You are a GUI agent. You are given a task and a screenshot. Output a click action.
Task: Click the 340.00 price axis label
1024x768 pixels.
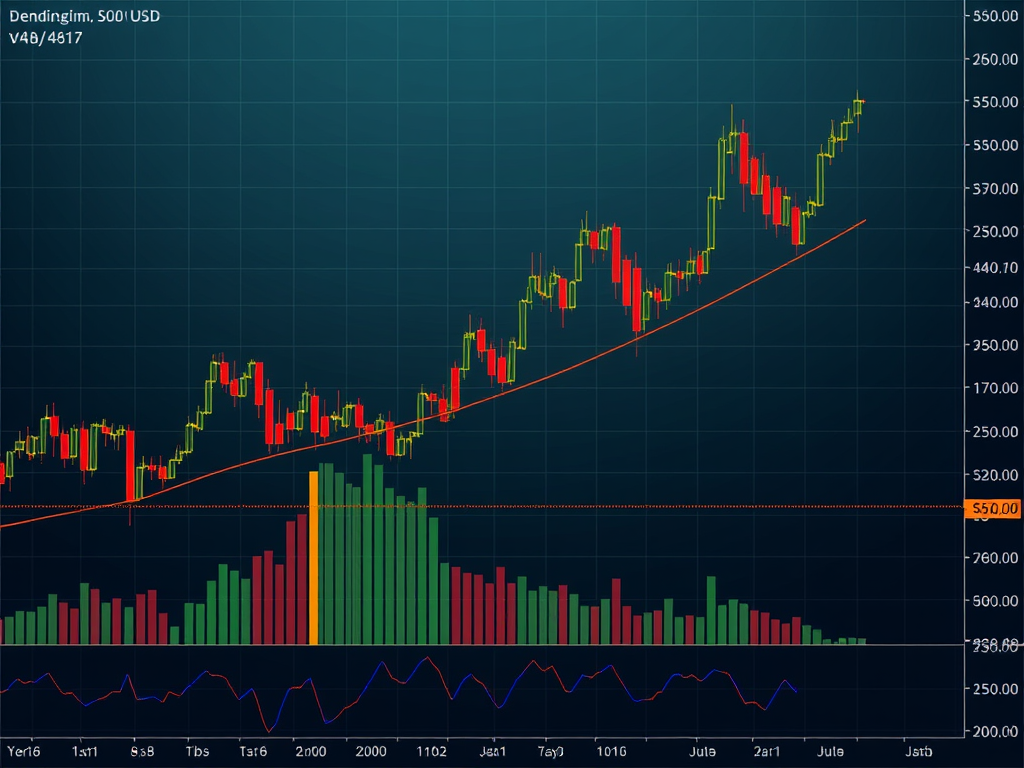(994, 303)
